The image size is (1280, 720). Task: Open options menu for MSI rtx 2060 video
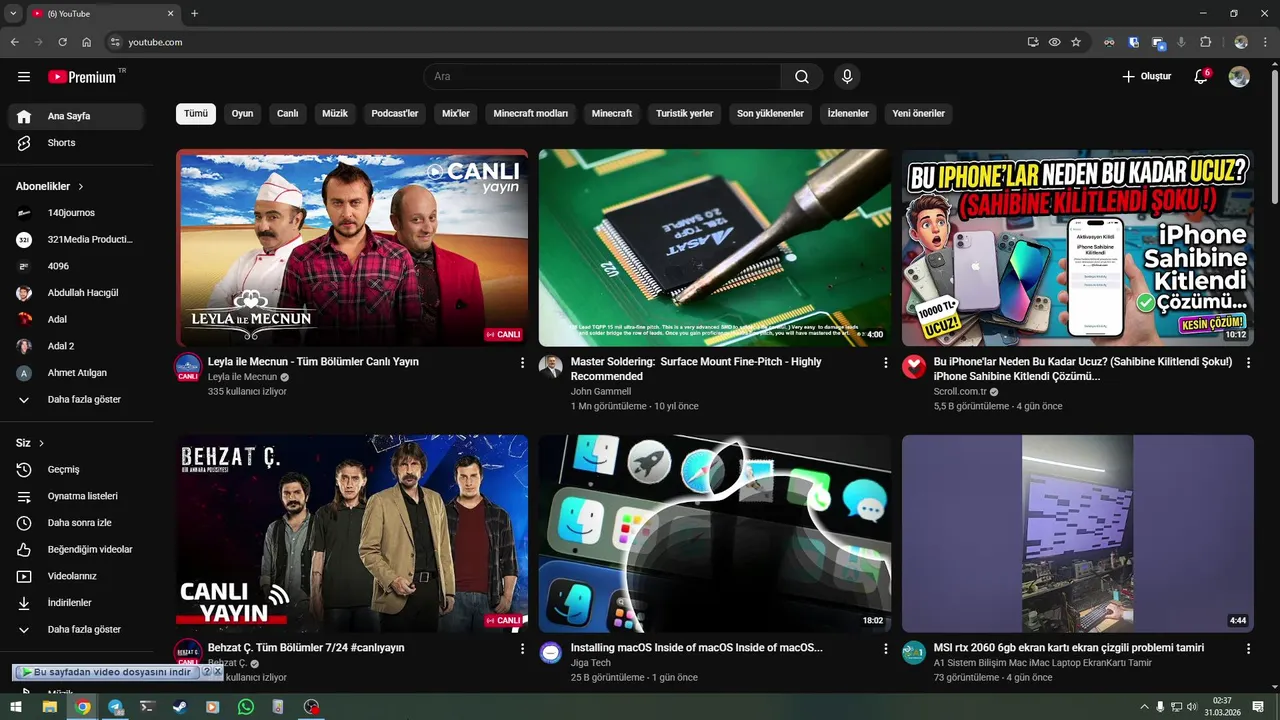[x=1248, y=649]
